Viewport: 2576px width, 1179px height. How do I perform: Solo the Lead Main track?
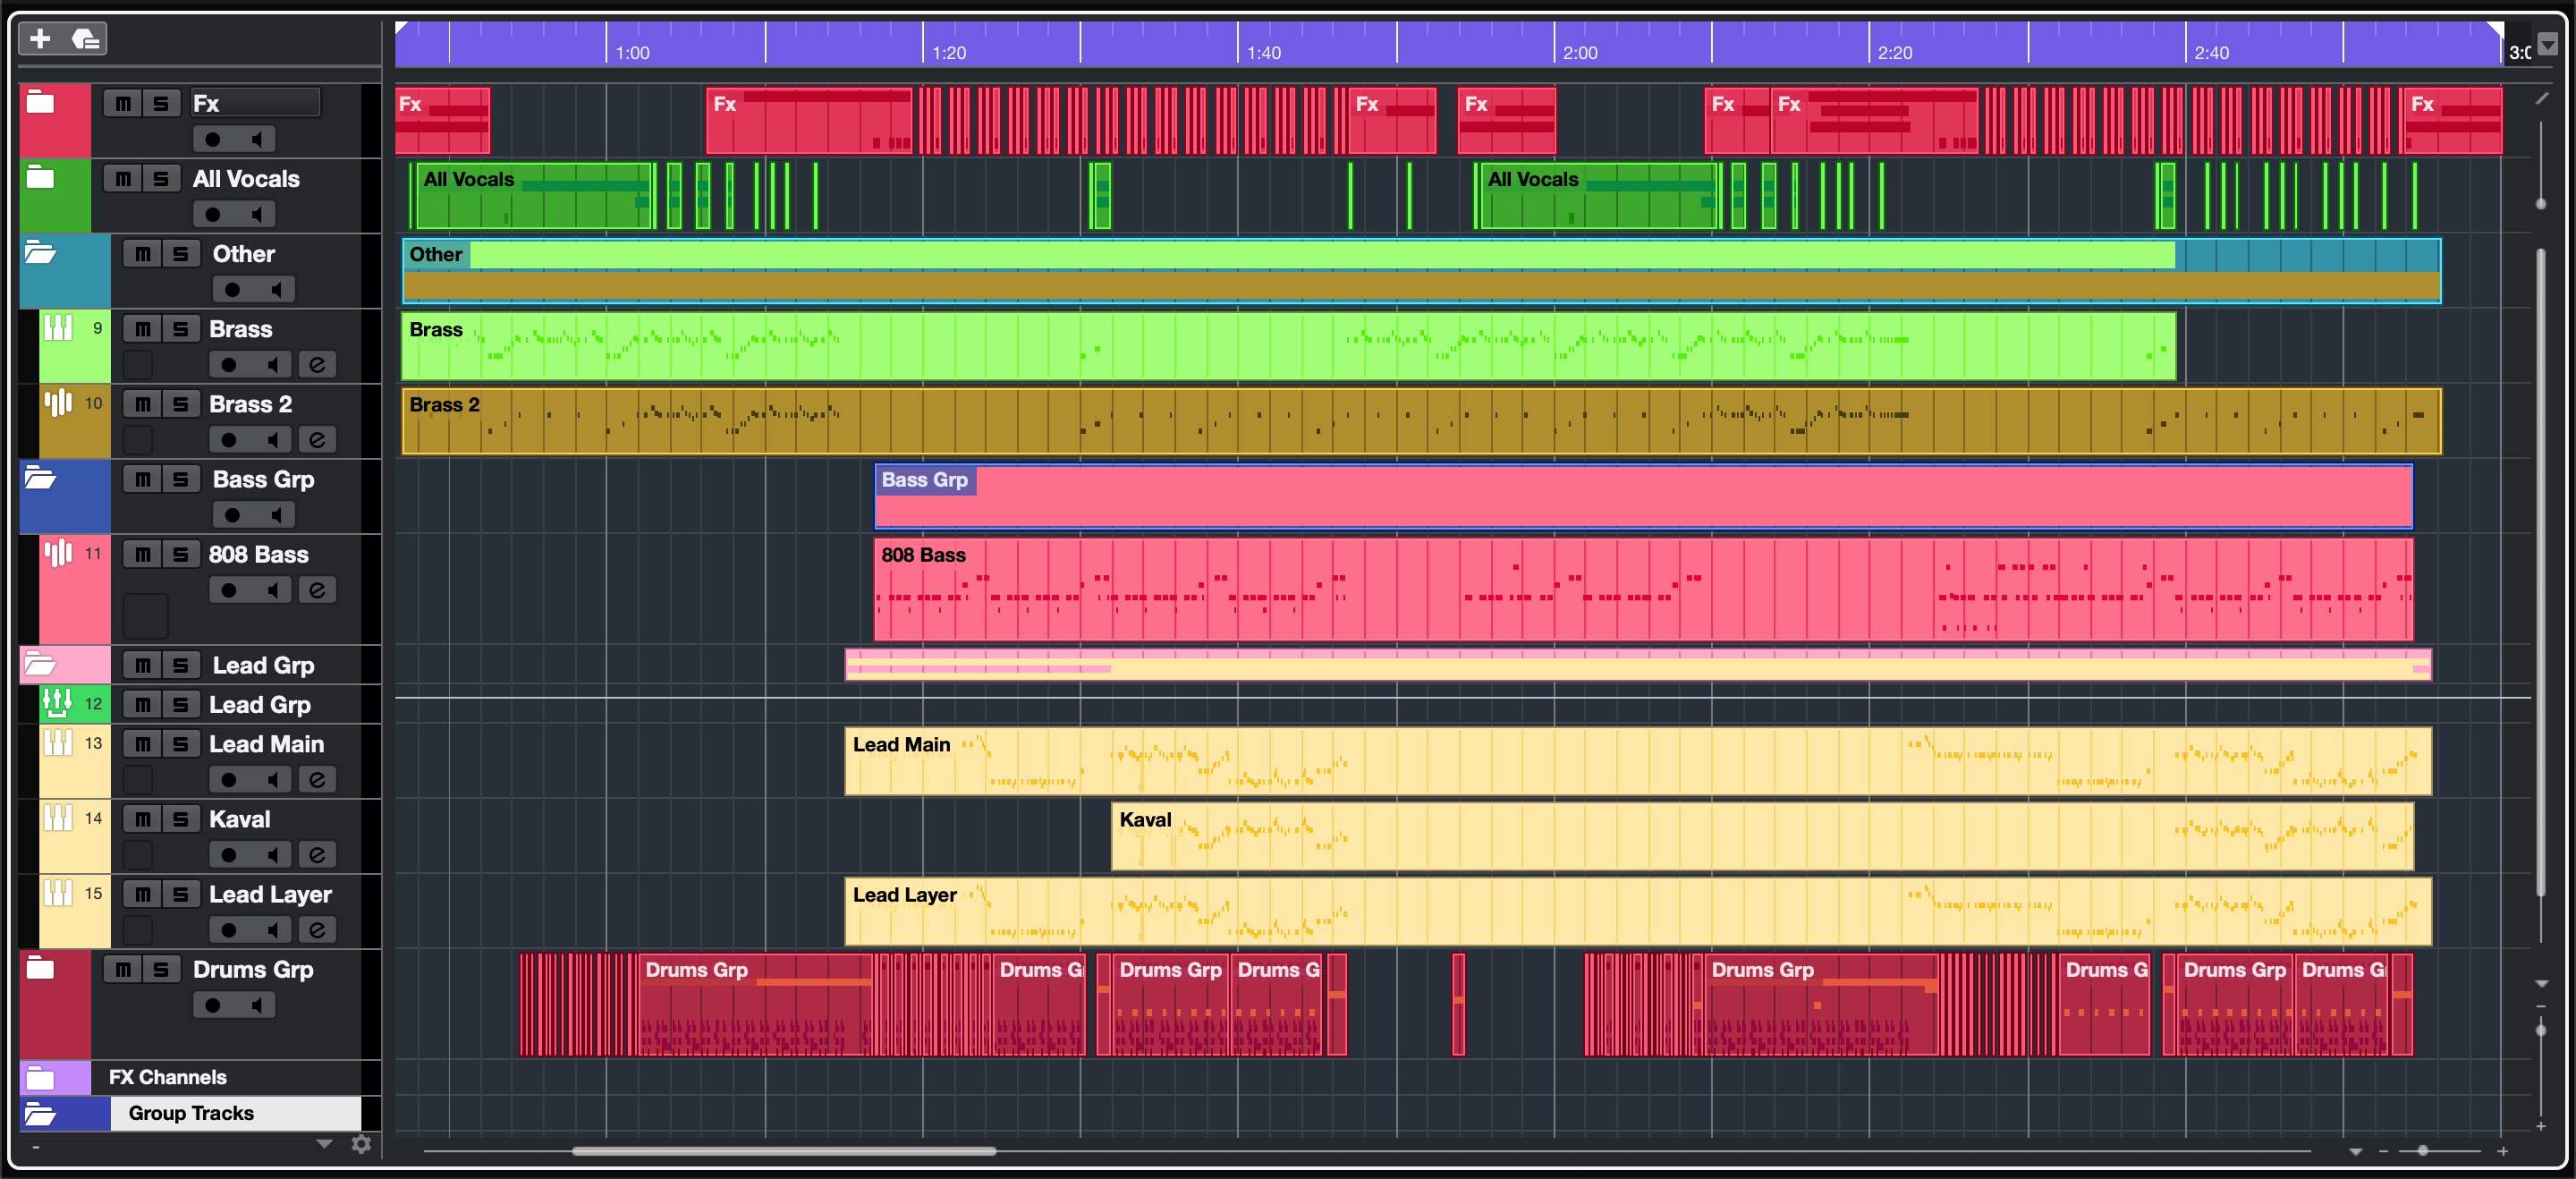(x=181, y=744)
